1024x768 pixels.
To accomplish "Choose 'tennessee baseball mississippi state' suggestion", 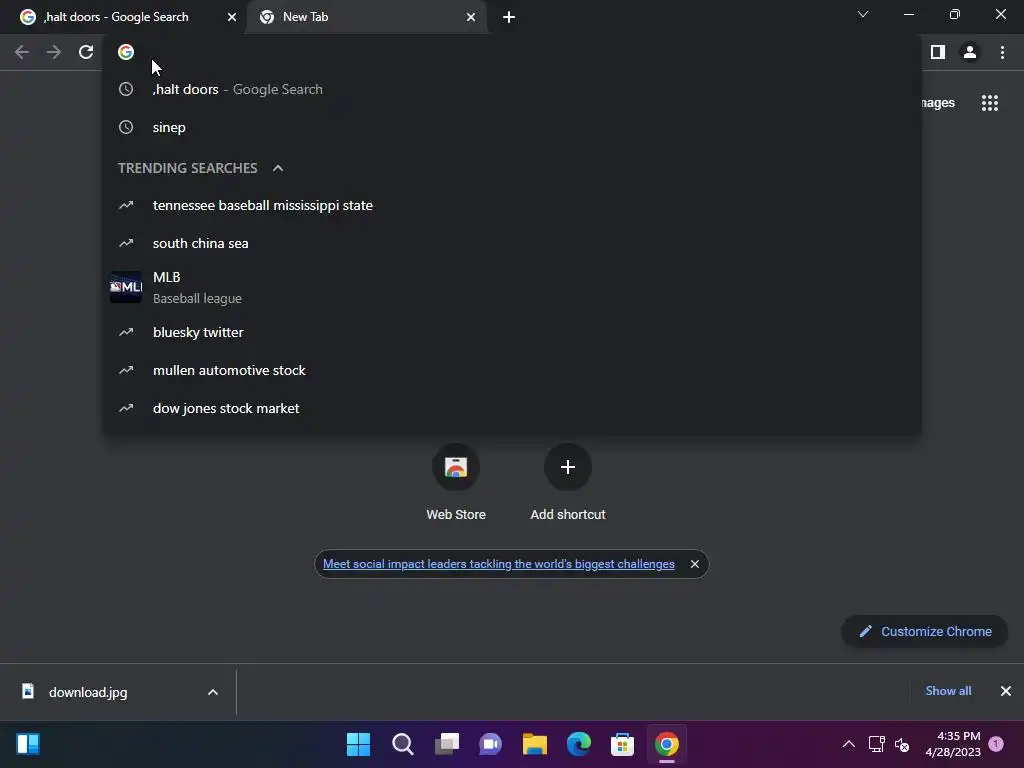I will [512, 206].
